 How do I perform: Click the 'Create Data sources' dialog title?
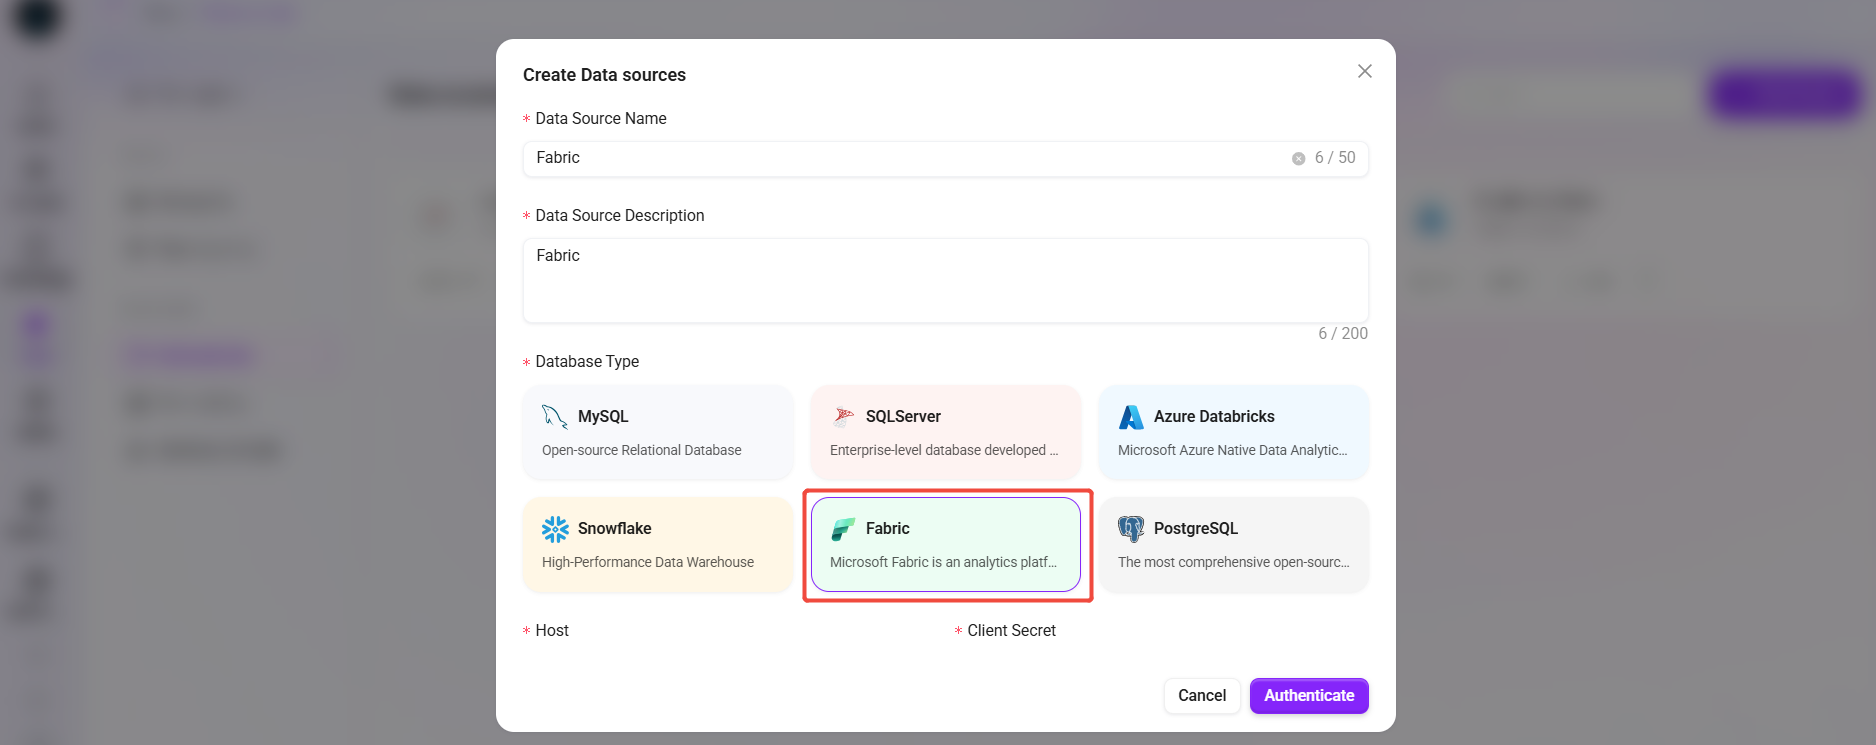coord(604,75)
